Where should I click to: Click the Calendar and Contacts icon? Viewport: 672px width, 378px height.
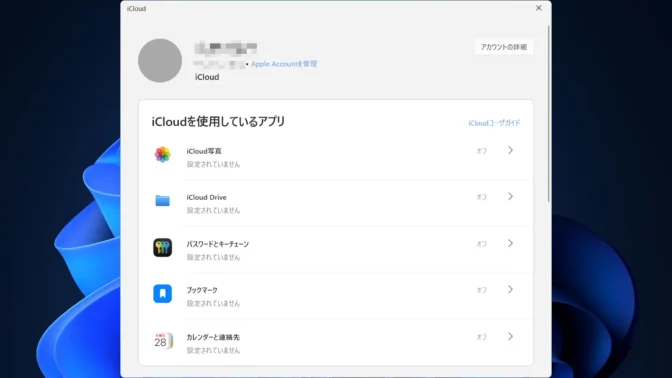pyautogui.click(x=162, y=341)
